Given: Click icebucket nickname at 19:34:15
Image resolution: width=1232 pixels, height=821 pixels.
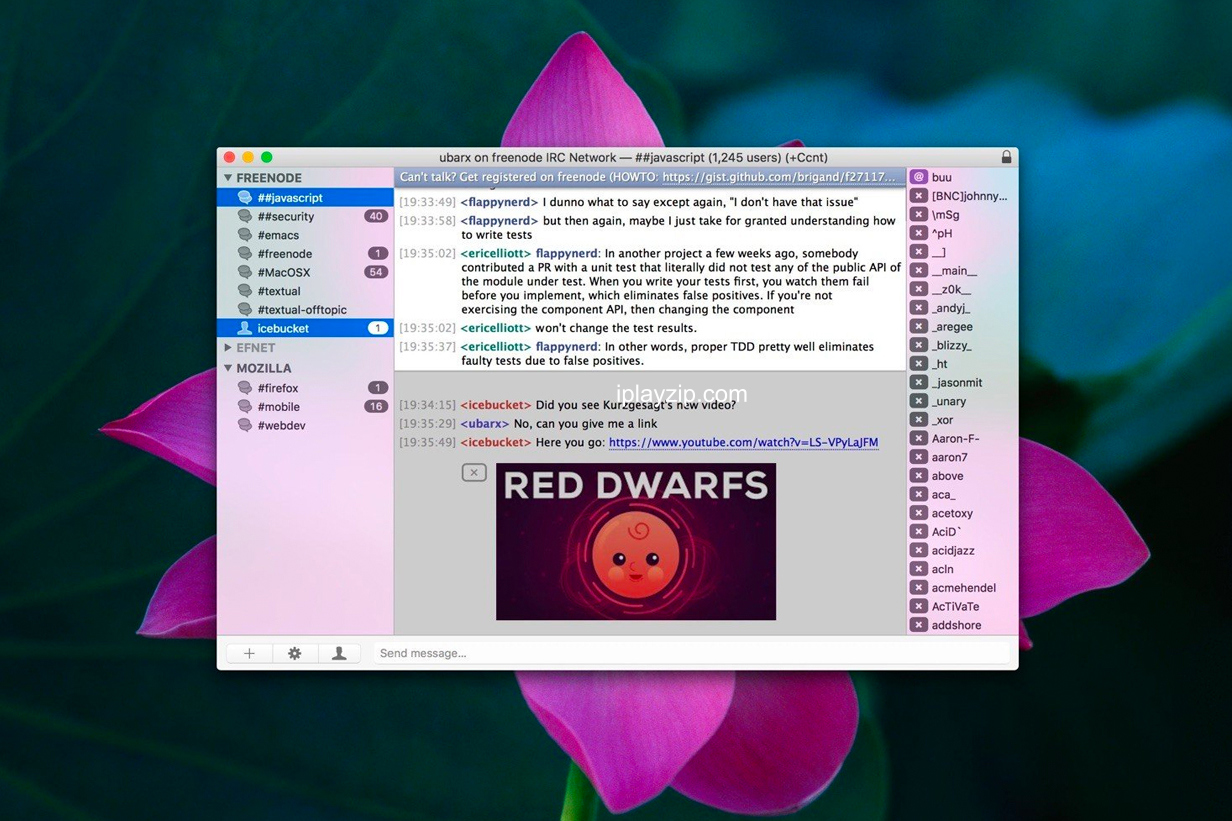Looking at the screenshot, I should pos(496,405).
